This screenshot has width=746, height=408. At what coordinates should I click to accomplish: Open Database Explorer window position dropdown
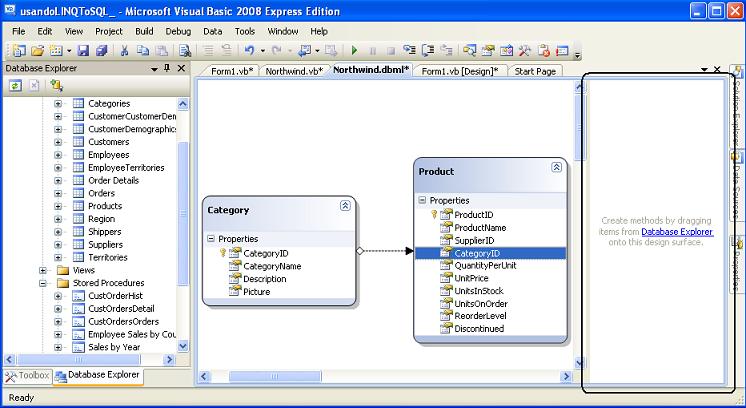(154, 69)
